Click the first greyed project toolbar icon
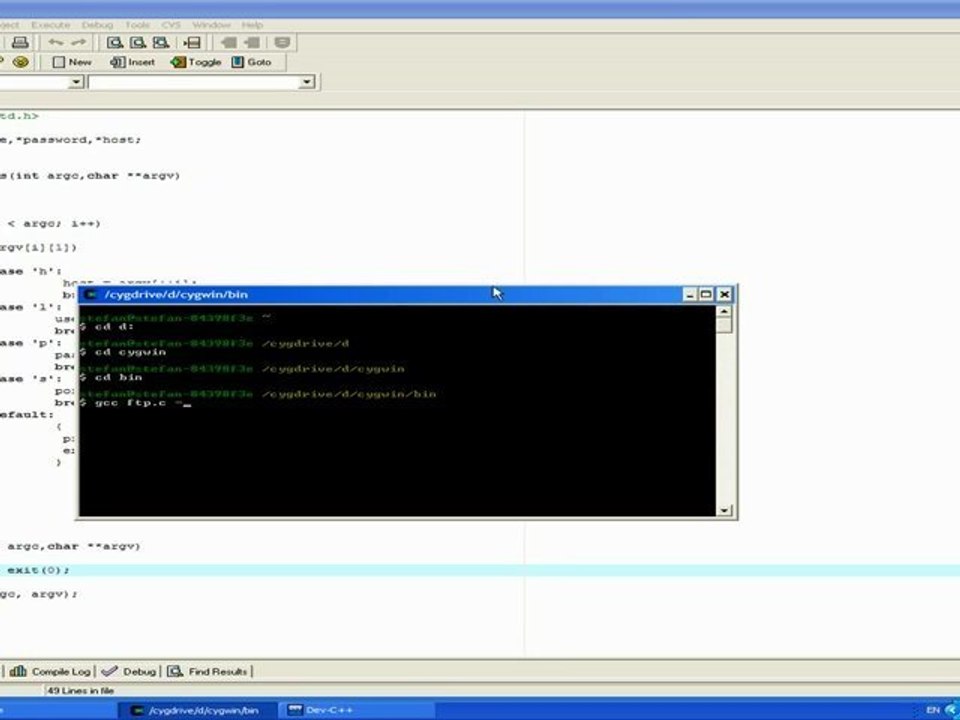 pyautogui.click(x=229, y=42)
